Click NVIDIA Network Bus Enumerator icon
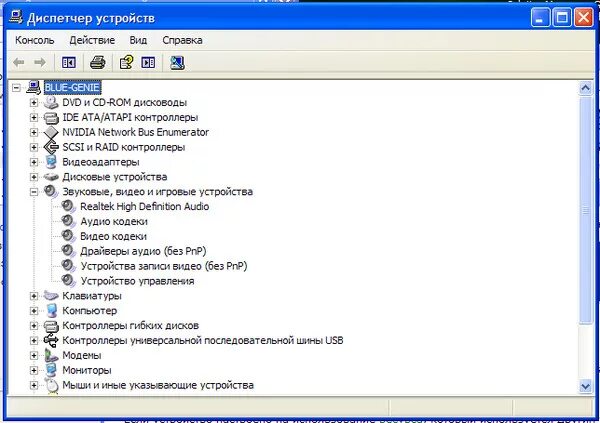This screenshot has width=600, height=423. (51, 132)
